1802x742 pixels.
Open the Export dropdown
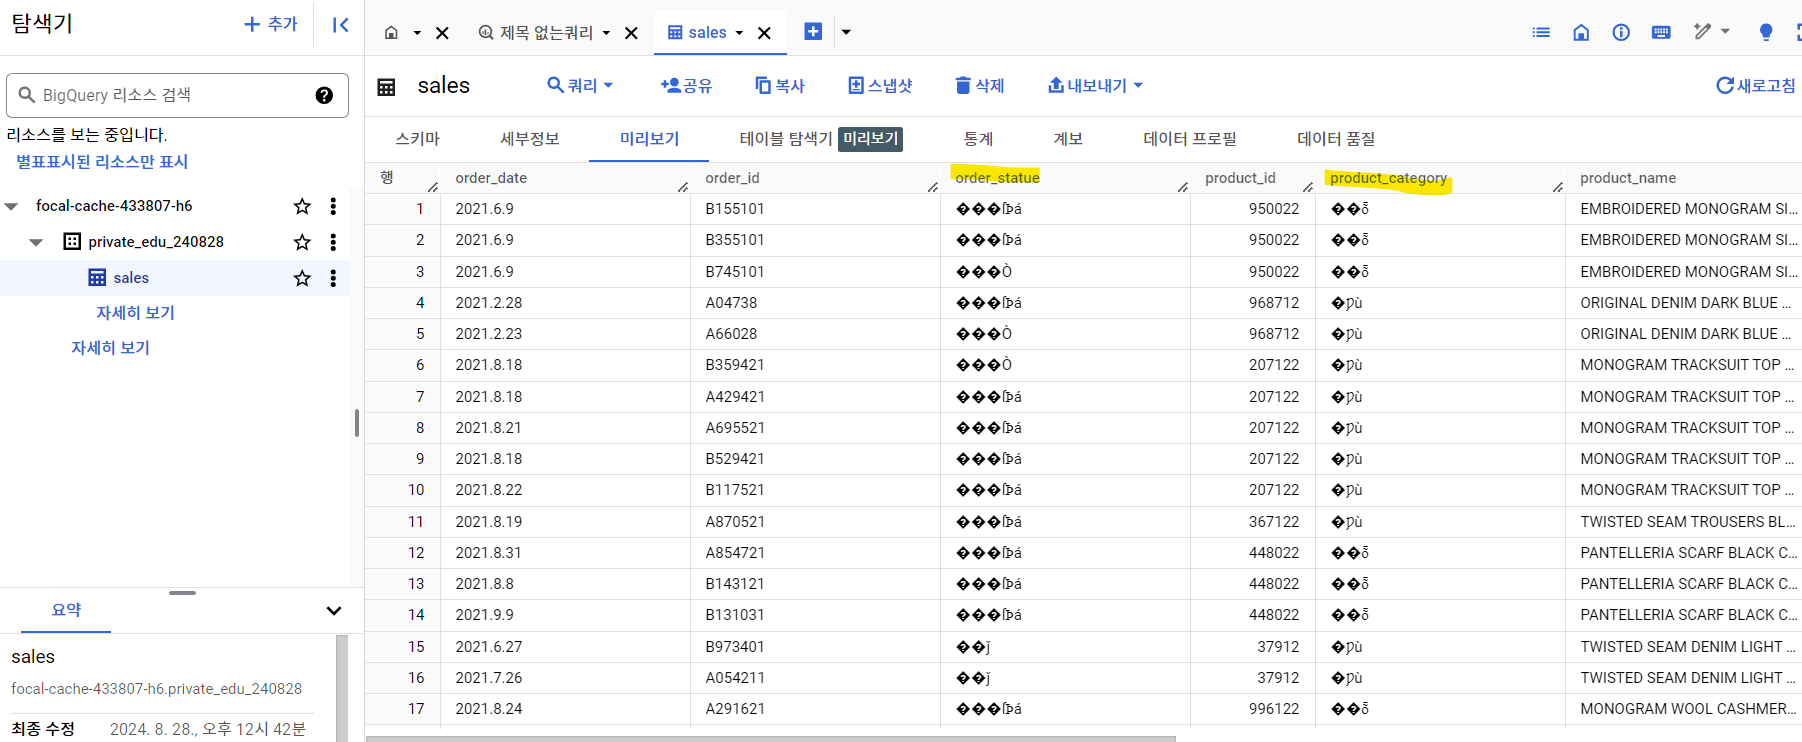coord(1095,86)
